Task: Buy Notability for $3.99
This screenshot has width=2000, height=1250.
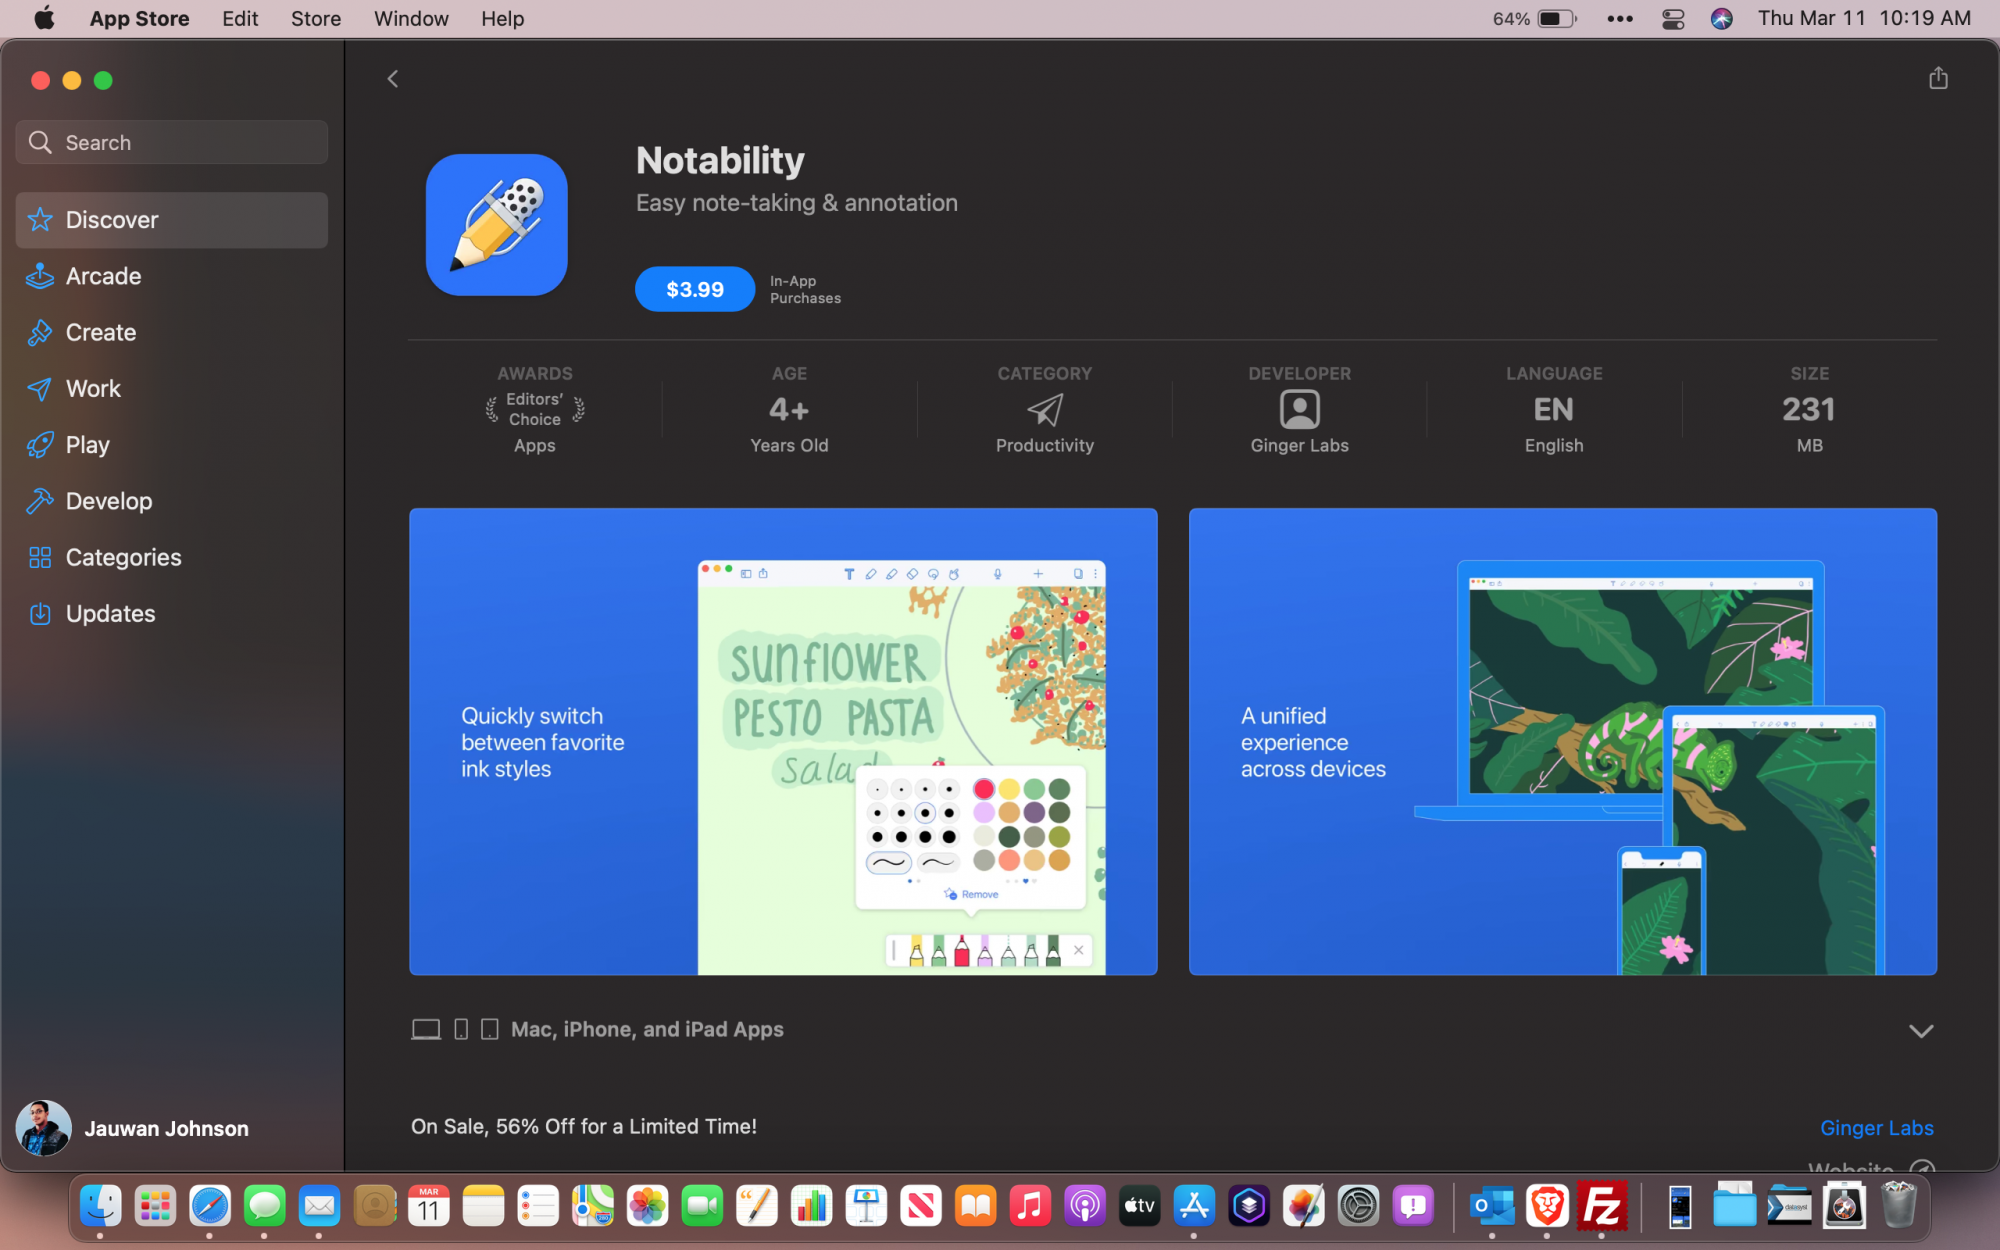Action: (694, 289)
